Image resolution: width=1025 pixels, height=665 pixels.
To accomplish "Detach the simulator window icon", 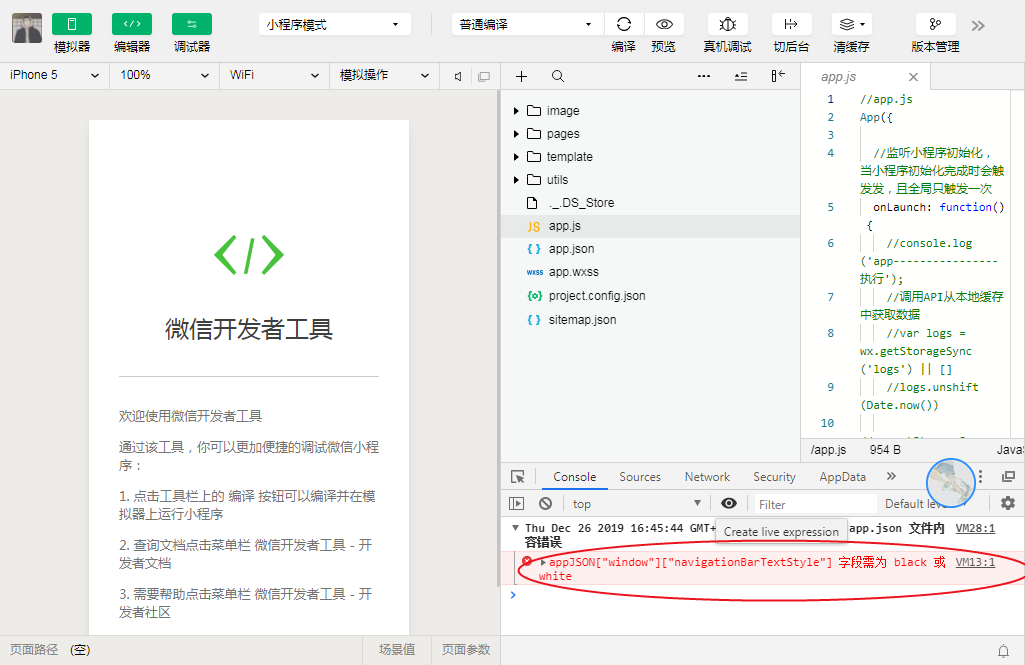I will pyautogui.click(x=484, y=77).
